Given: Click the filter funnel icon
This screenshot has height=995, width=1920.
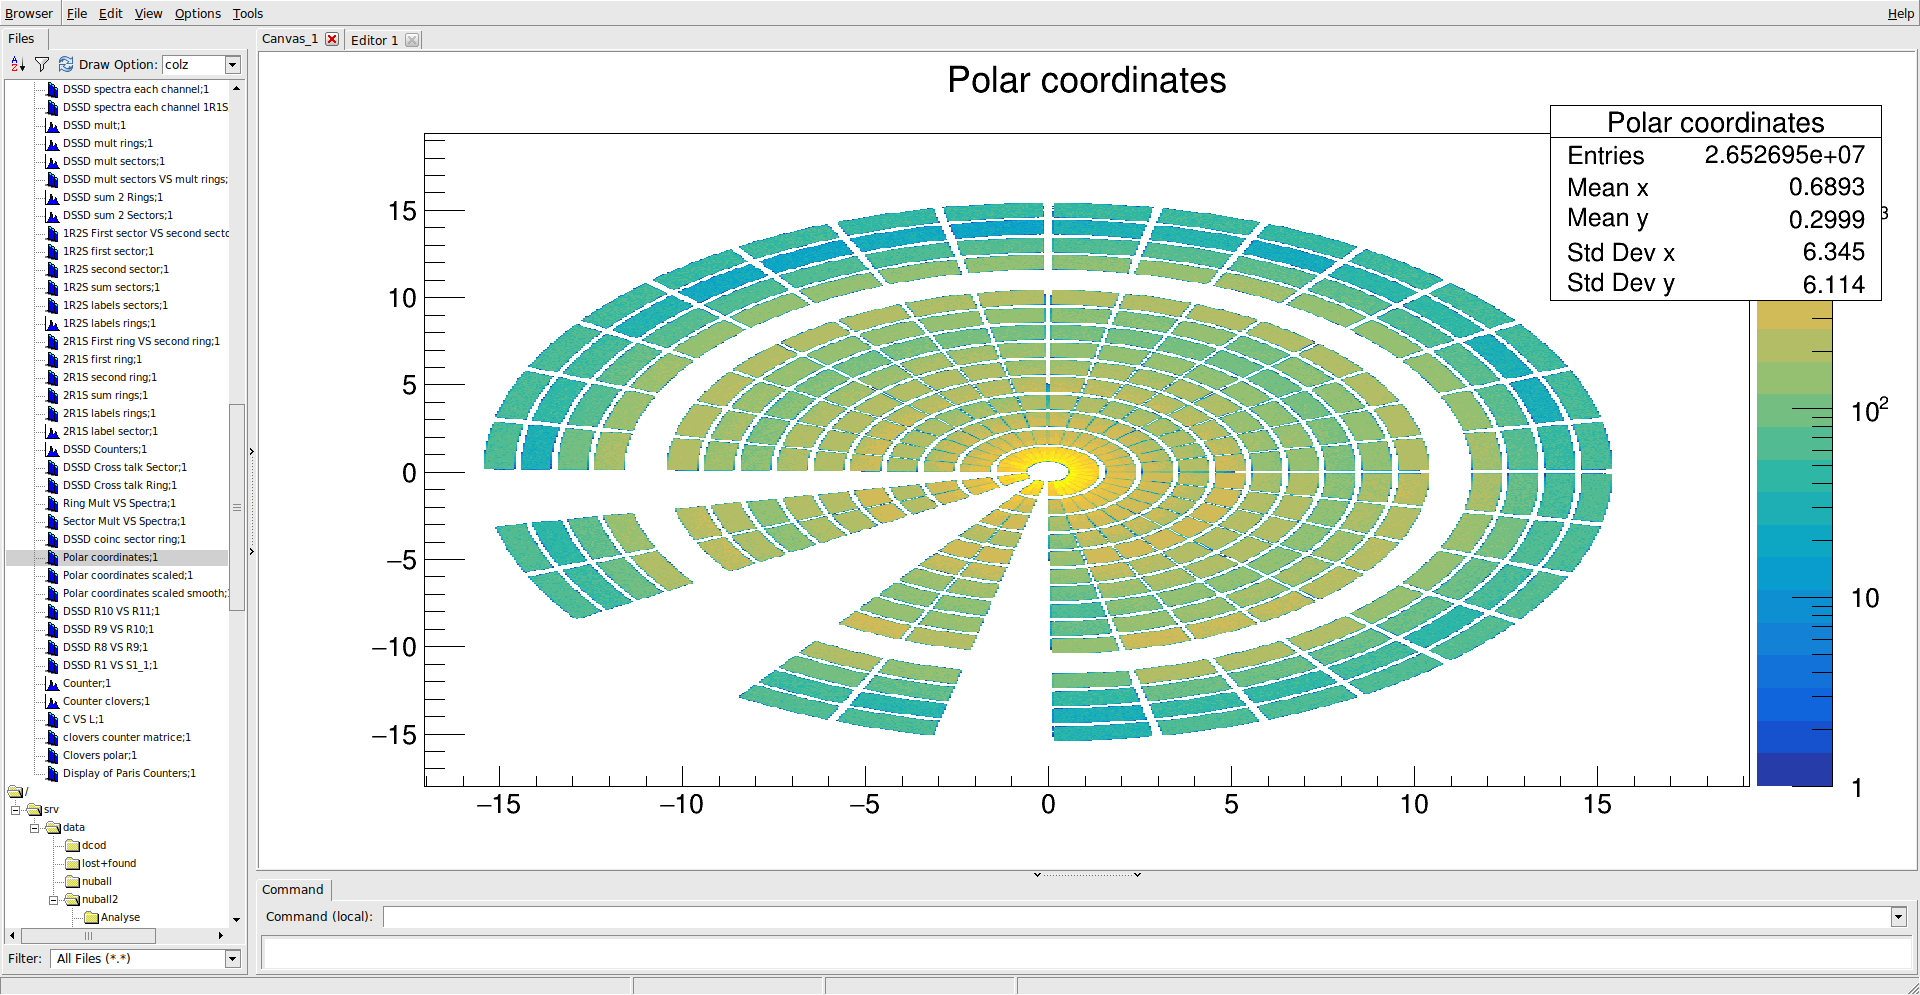Looking at the screenshot, I should click(42, 65).
